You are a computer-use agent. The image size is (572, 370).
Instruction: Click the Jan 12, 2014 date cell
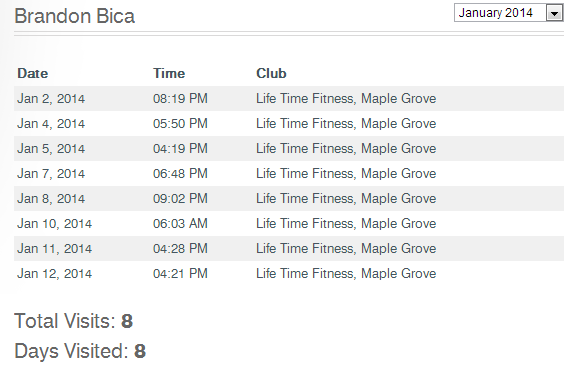click(x=54, y=274)
